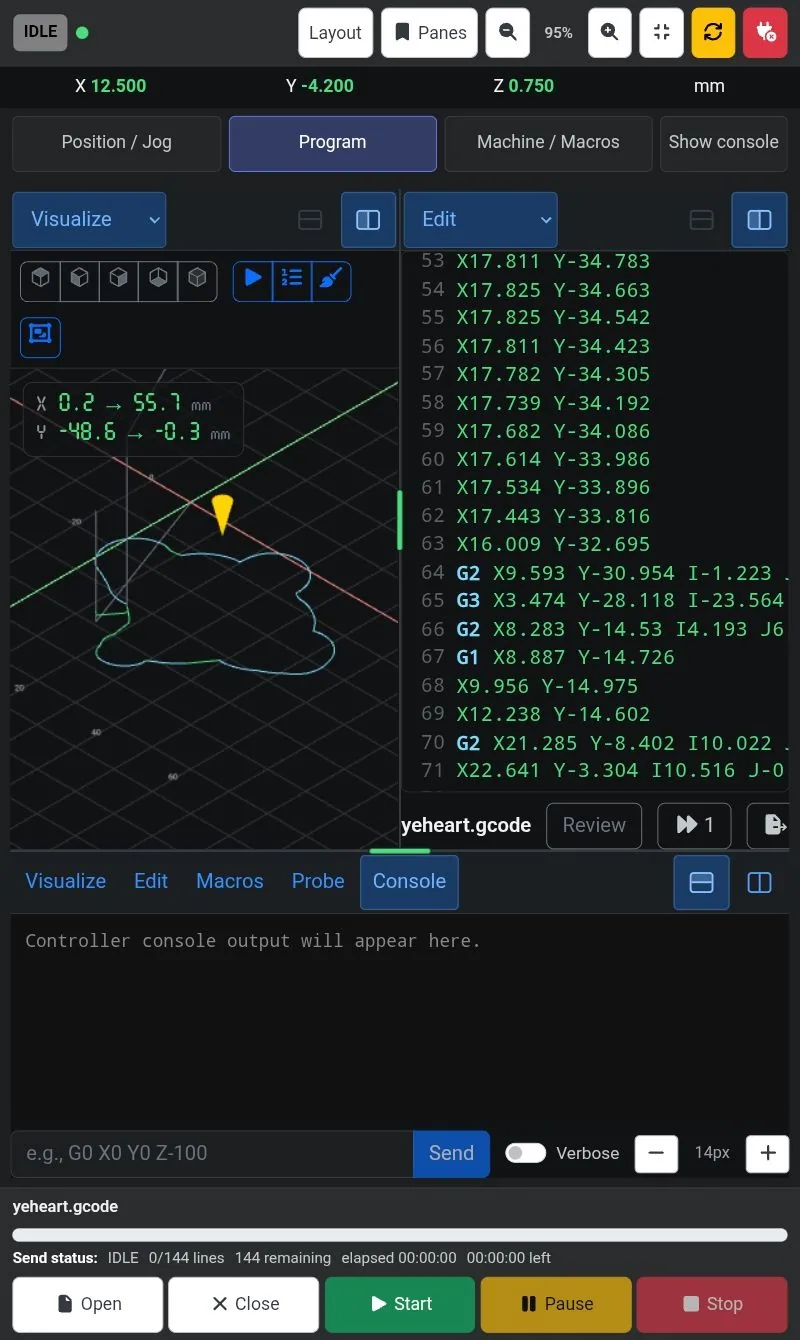Send the console command
The image size is (800, 1340).
click(451, 1153)
